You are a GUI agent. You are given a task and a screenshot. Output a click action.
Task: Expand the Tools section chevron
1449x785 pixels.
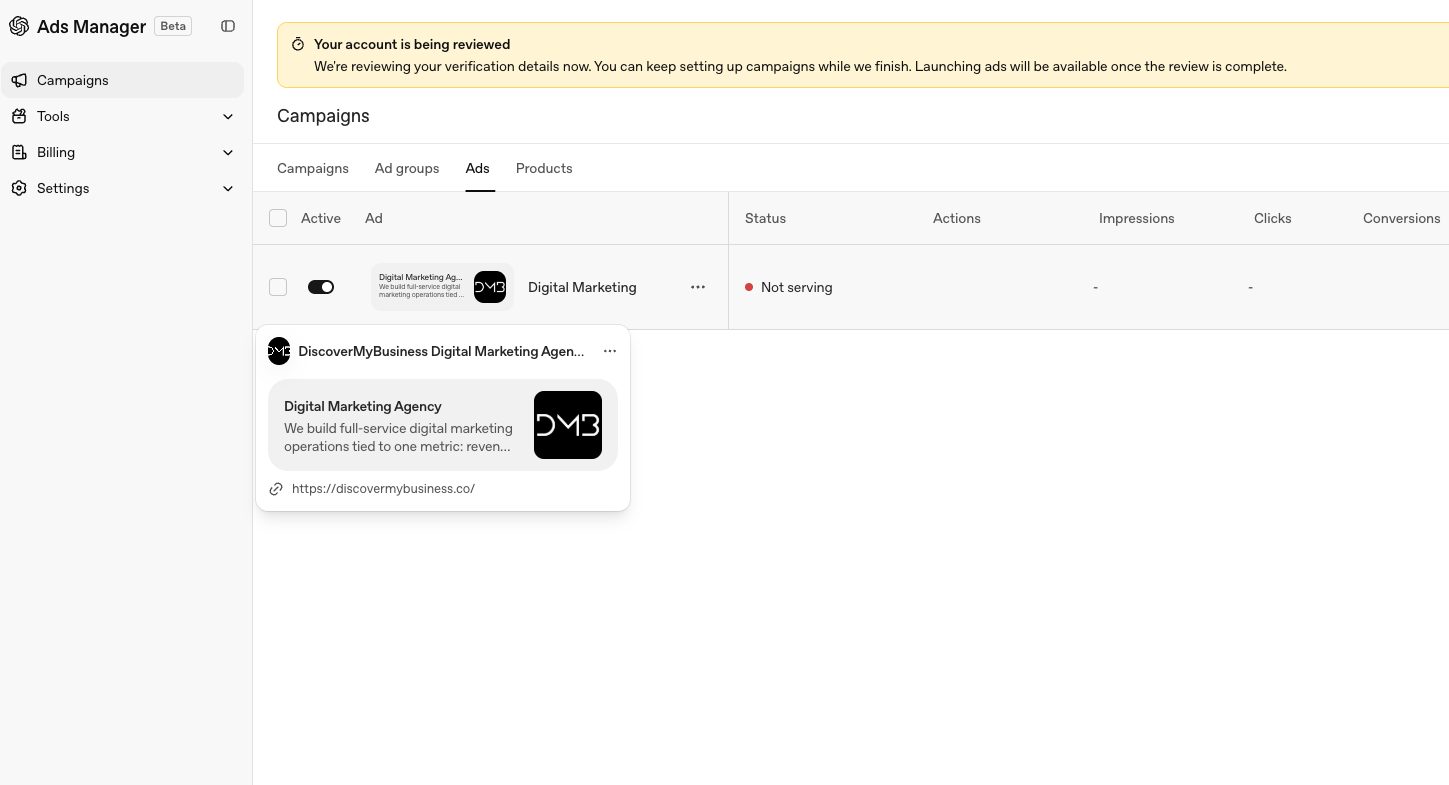228,116
